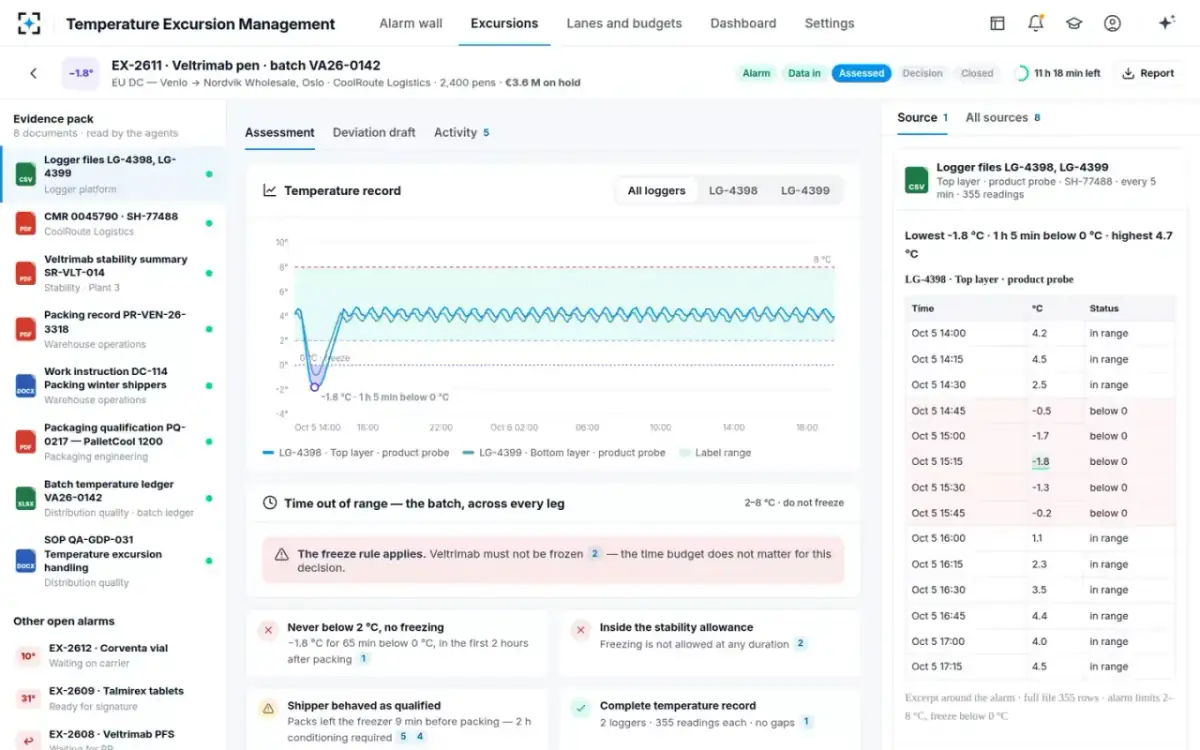Click the AI sparkle assistant icon

click(1166, 23)
